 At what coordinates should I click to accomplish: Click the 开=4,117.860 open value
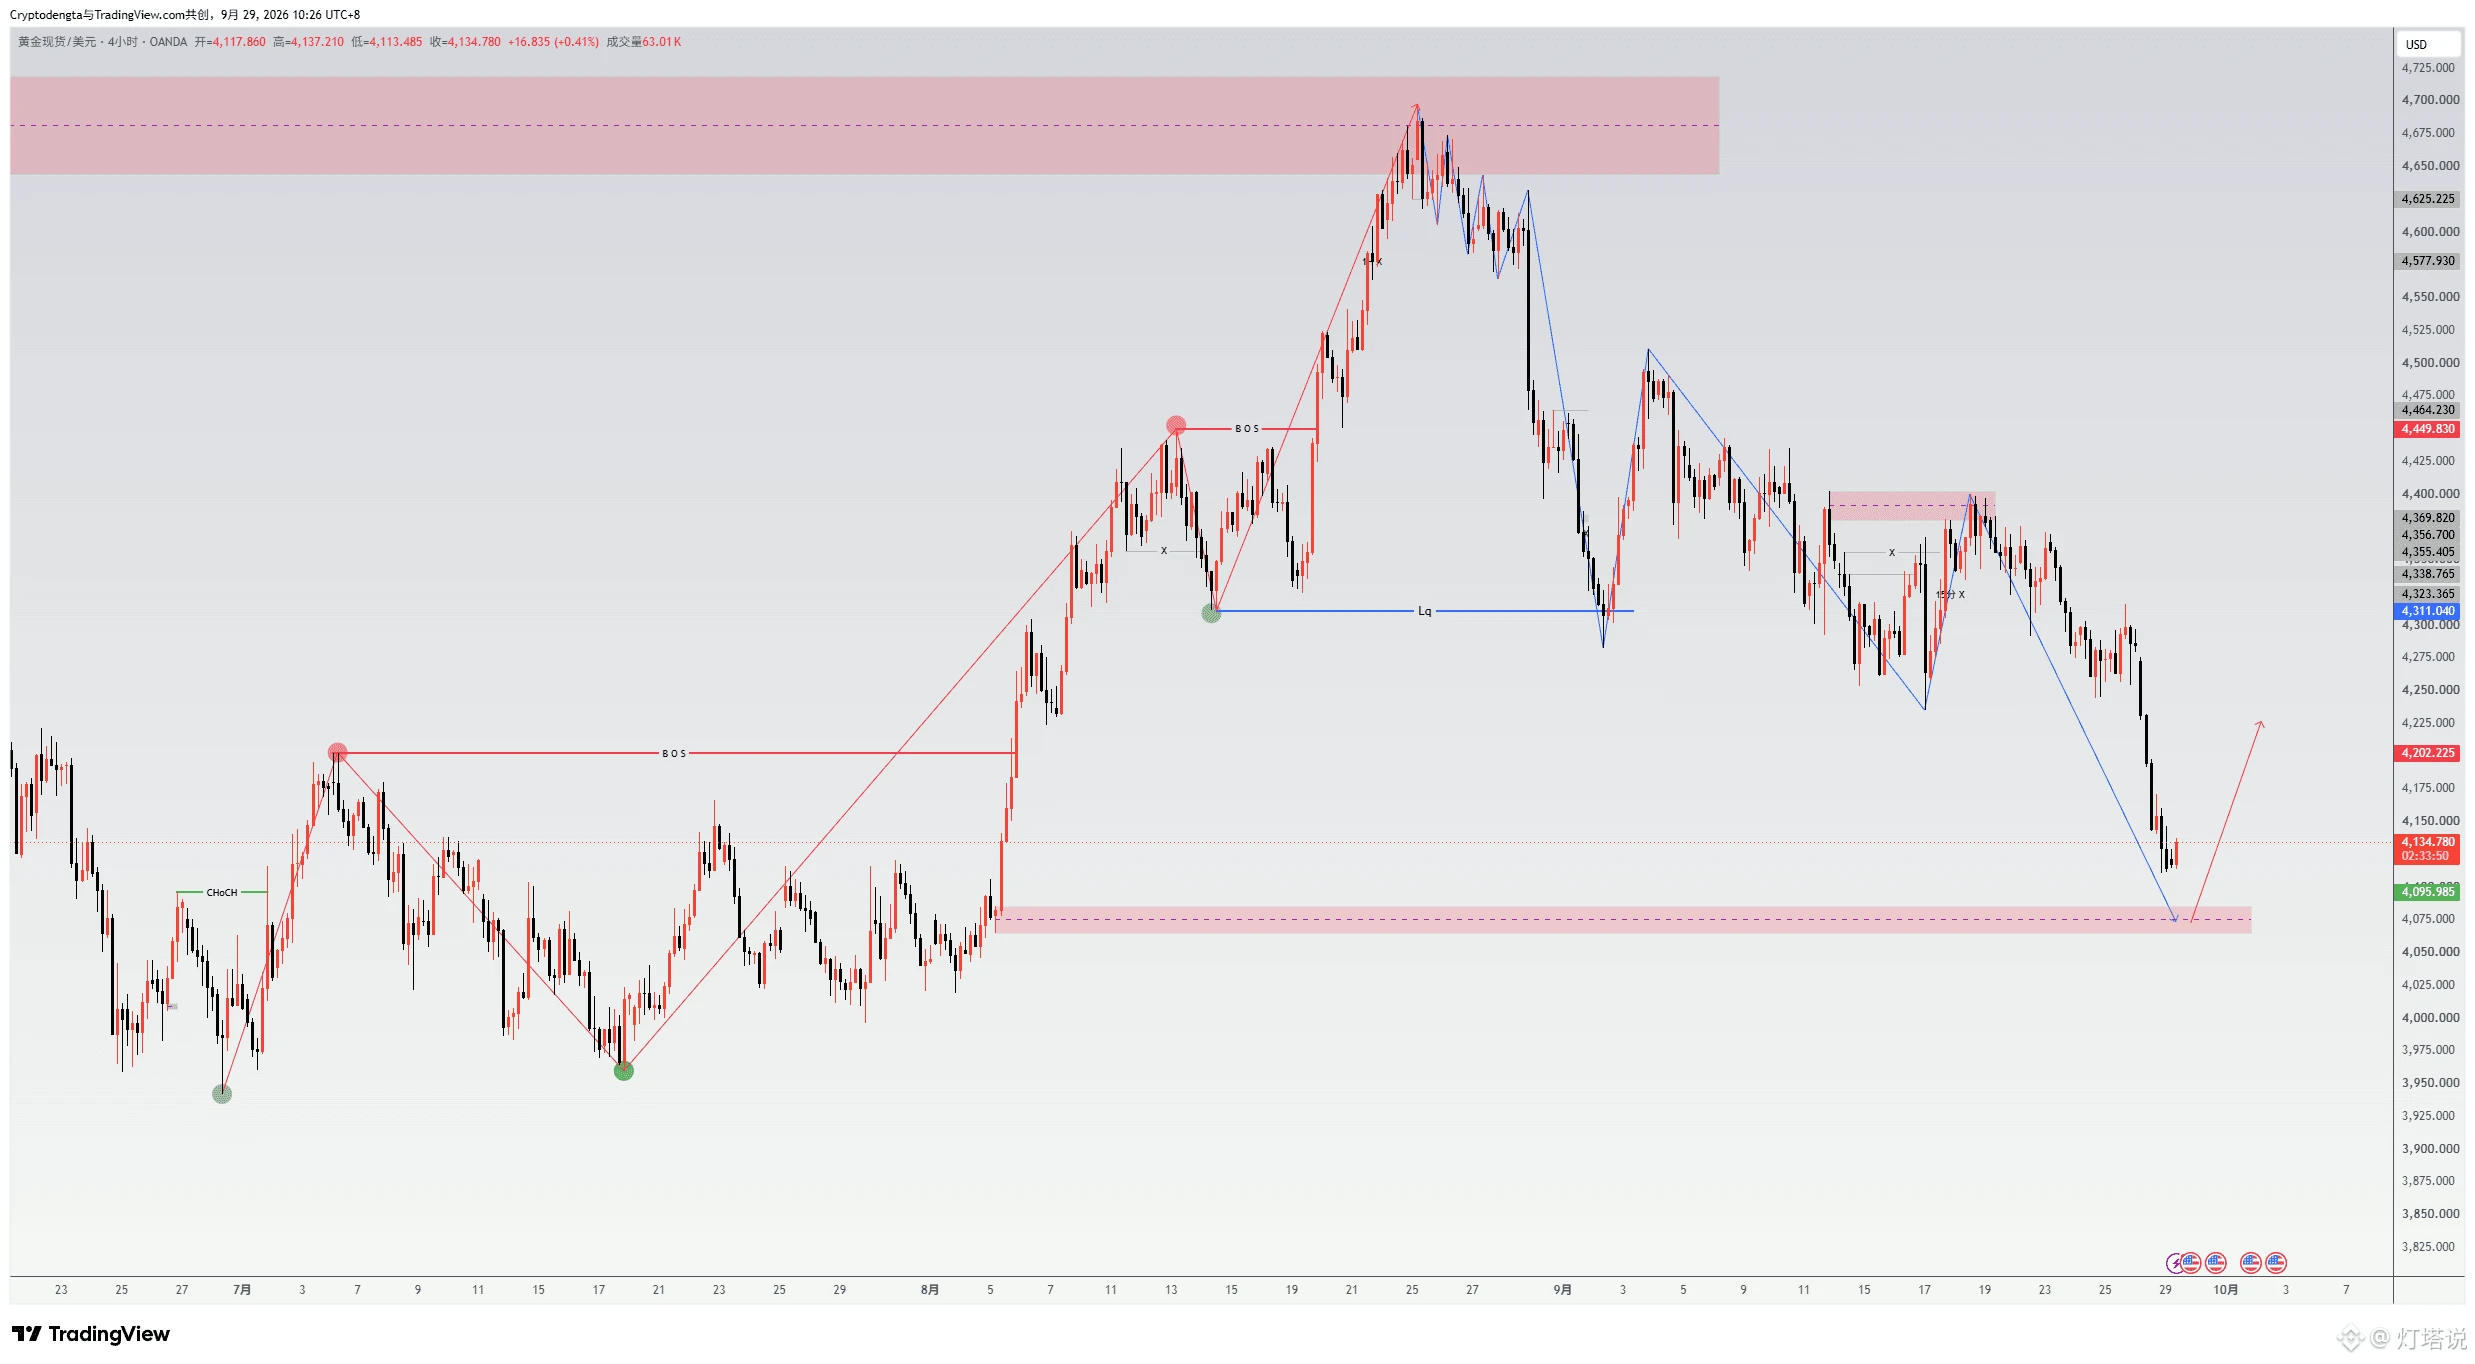230,42
